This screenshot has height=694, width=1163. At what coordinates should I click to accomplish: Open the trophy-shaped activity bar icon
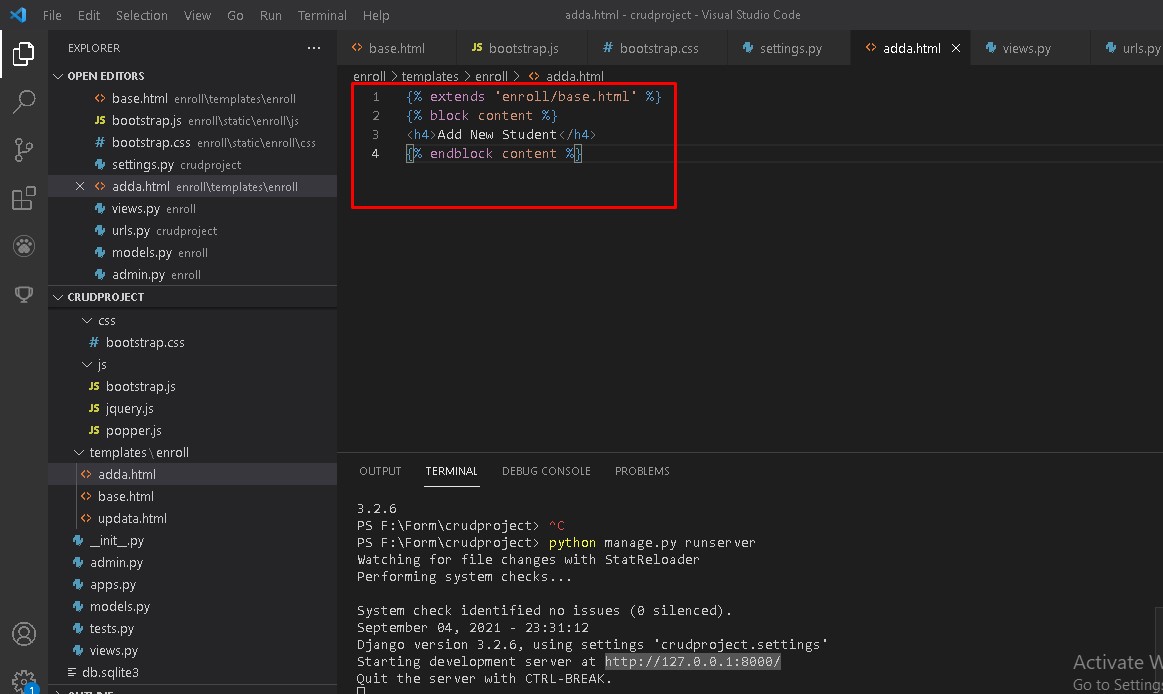24,294
